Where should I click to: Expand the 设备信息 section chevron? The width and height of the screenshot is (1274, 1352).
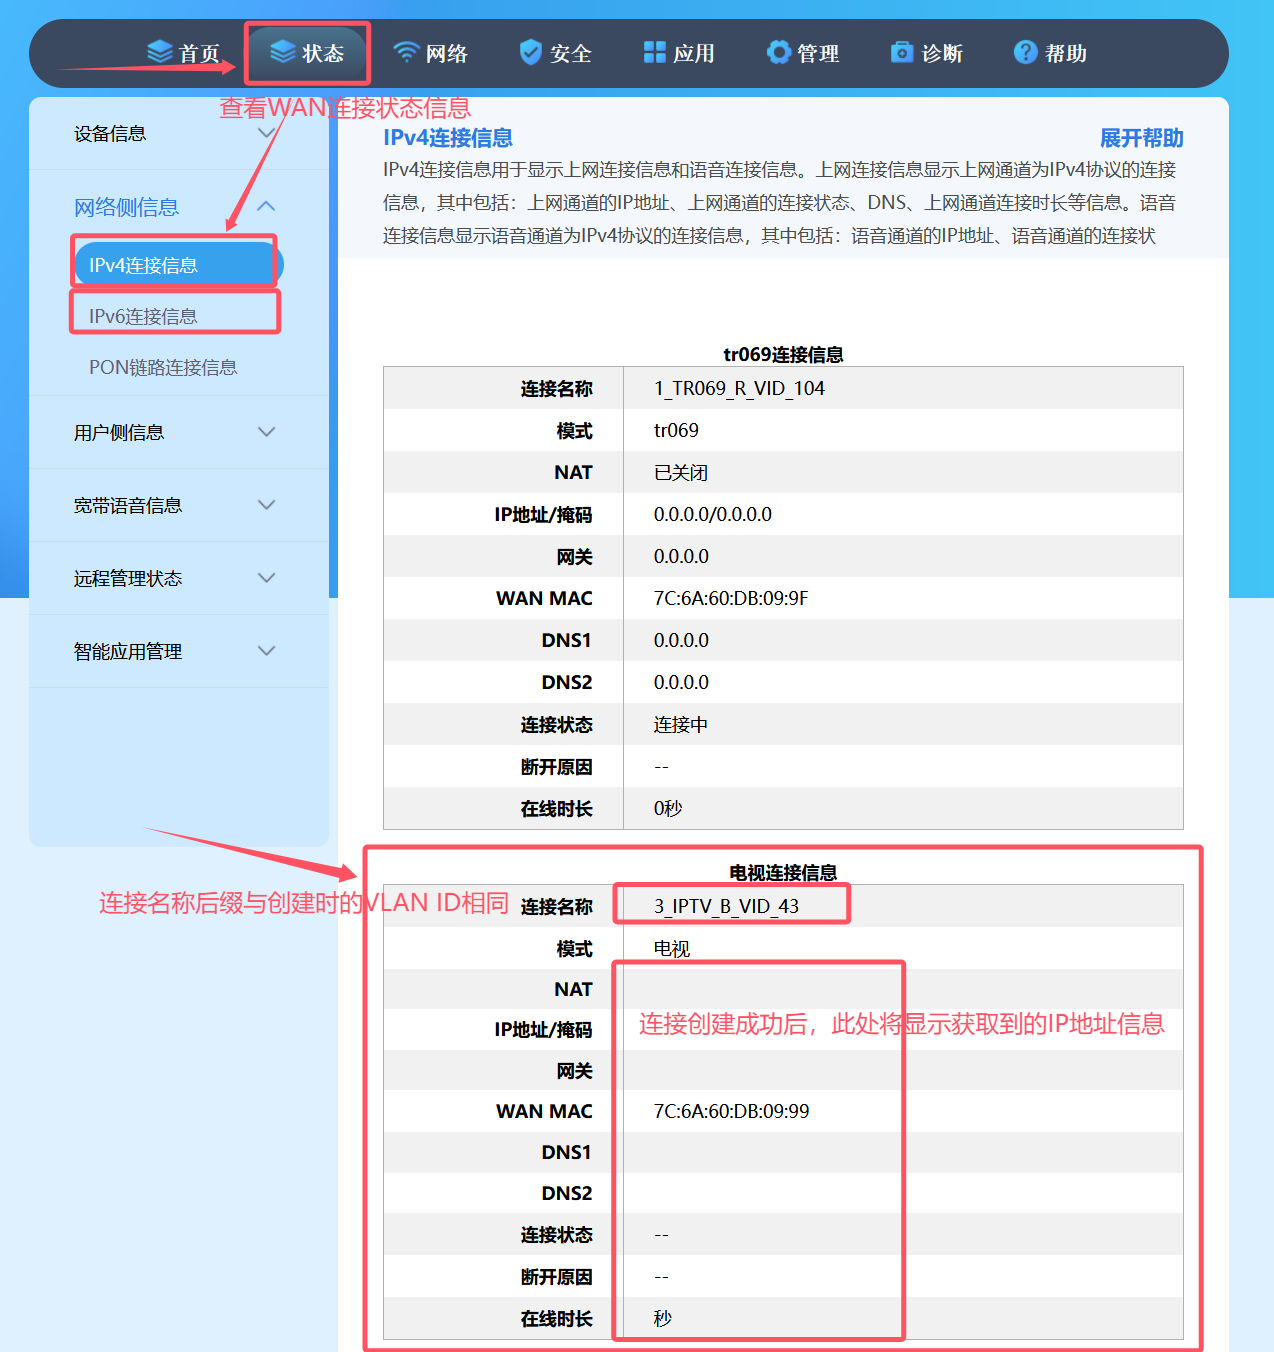pos(266,133)
